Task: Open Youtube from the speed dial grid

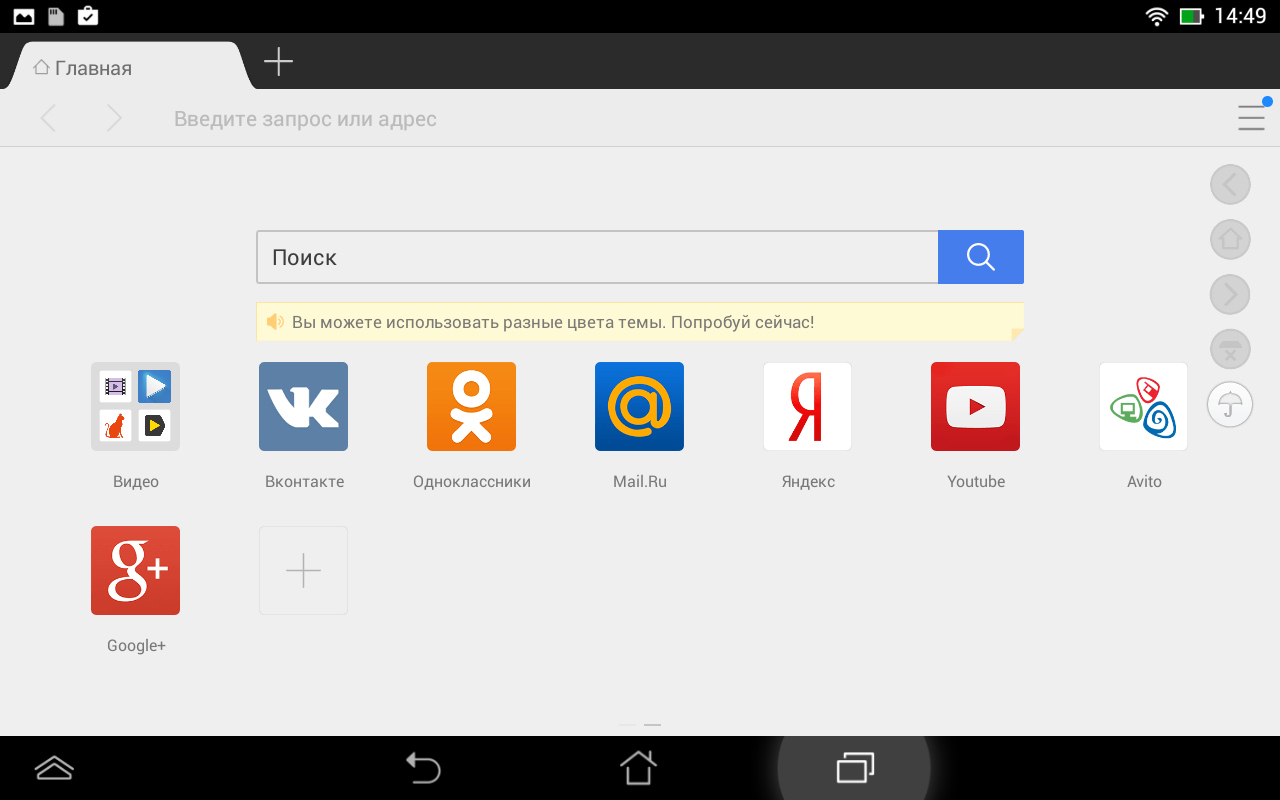Action: click(x=975, y=406)
